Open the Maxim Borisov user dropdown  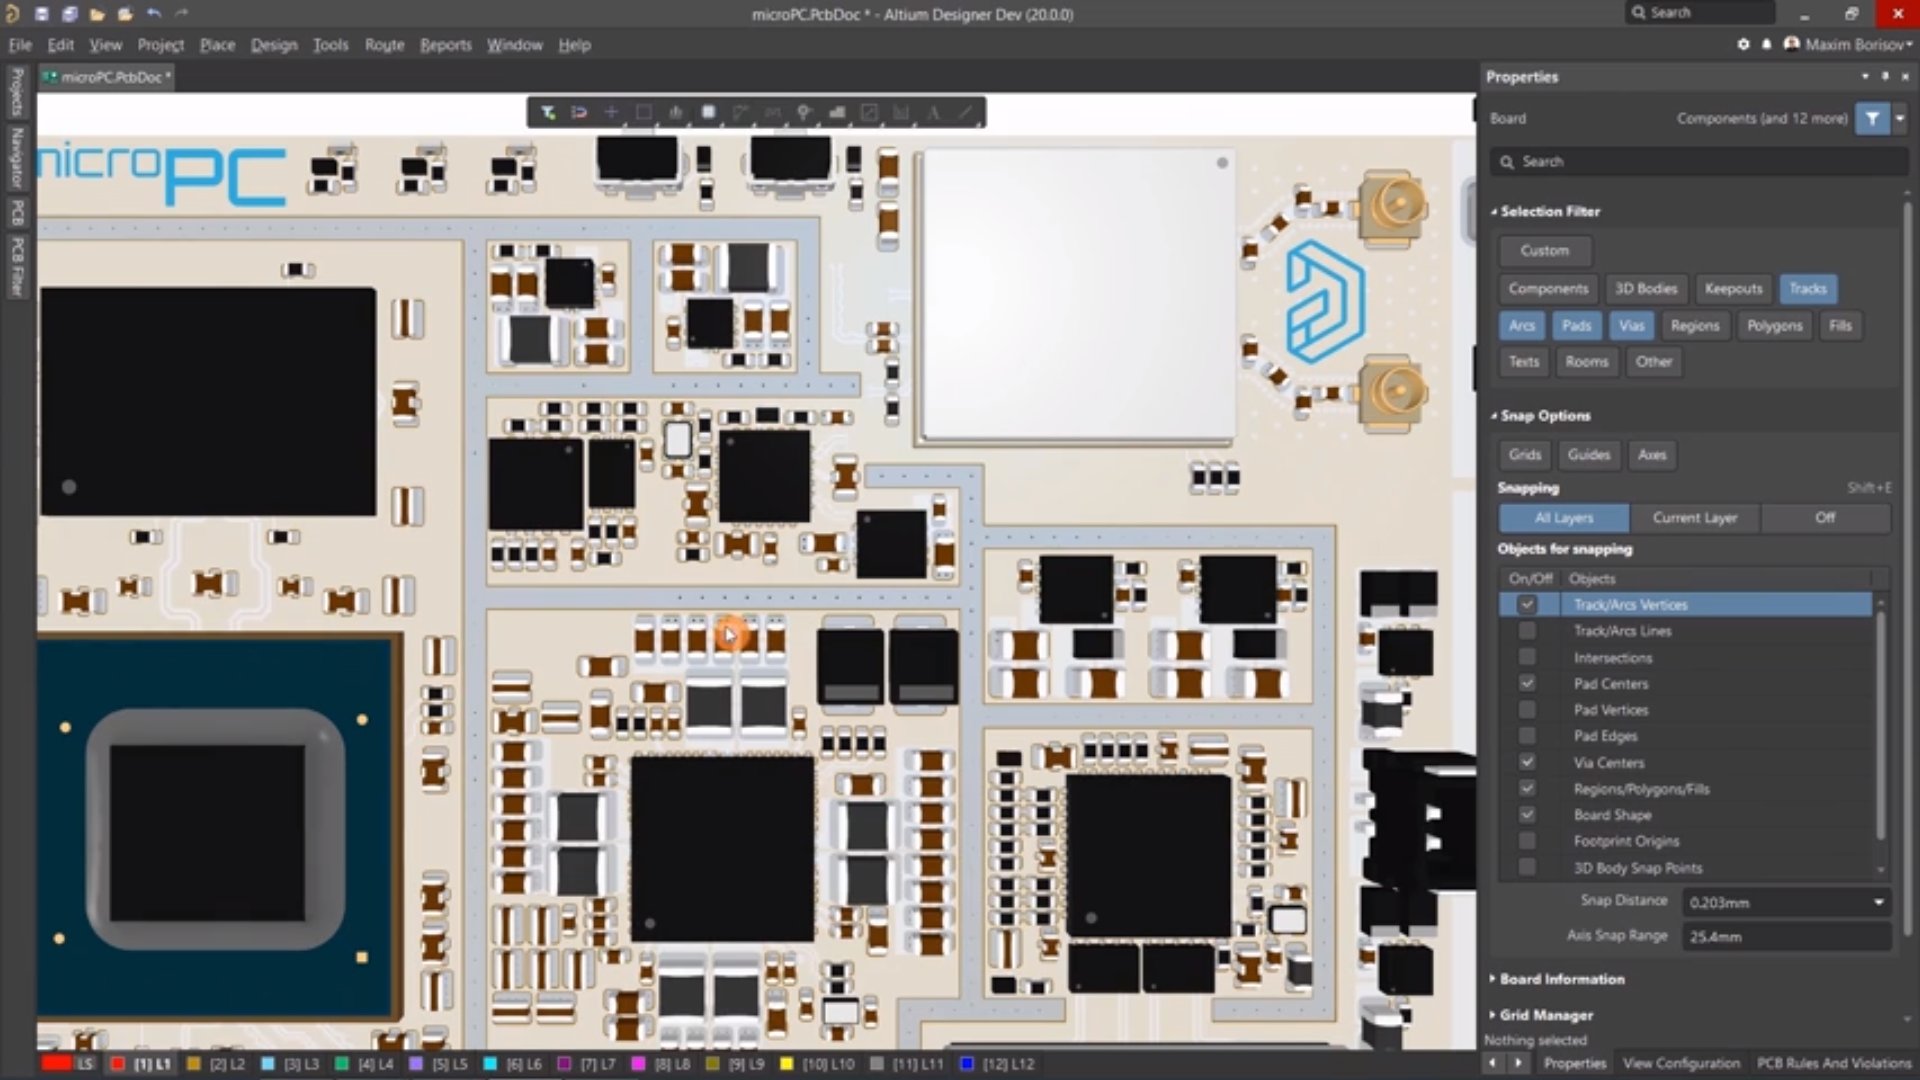click(1846, 45)
